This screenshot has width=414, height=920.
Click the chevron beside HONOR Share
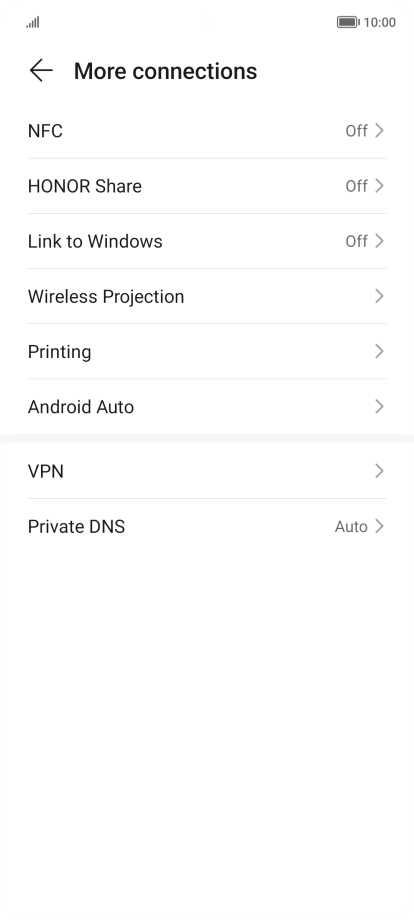pos(379,185)
